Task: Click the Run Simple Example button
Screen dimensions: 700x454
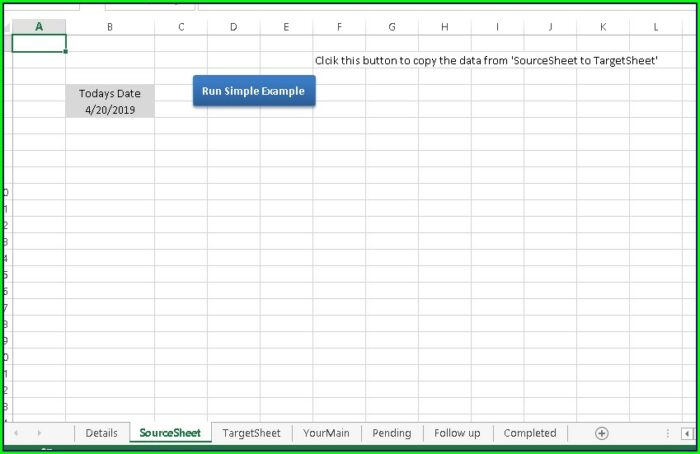Action: click(x=254, y=91)
